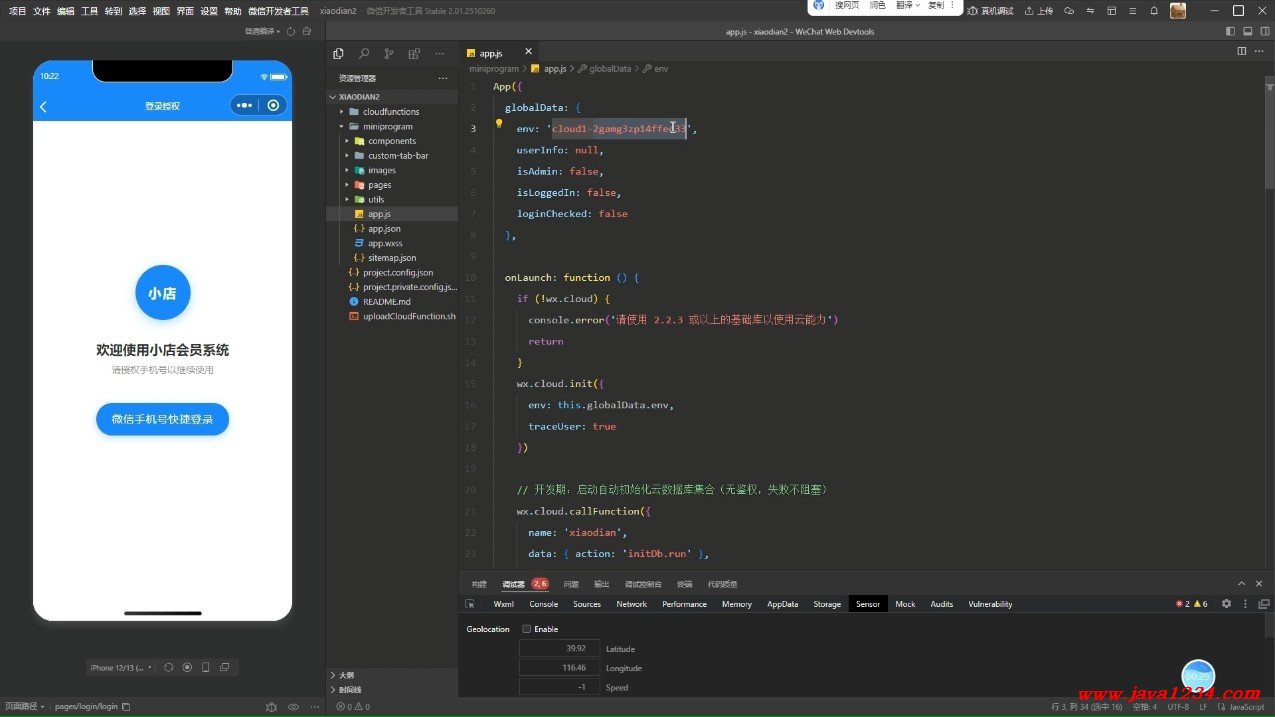1275x717 pixels.
Task: Click the back arrow in the simulator header
Action: (43, 106)
